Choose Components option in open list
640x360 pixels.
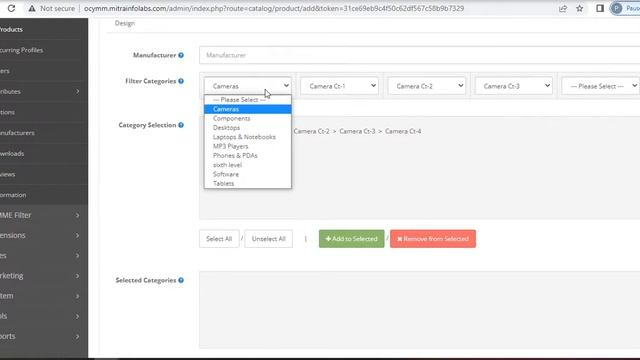(248, 118)
